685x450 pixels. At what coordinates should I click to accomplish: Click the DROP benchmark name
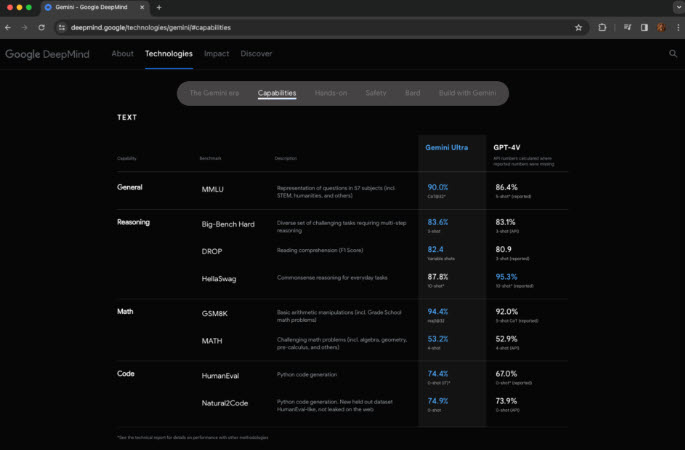(x=212, y=252)
